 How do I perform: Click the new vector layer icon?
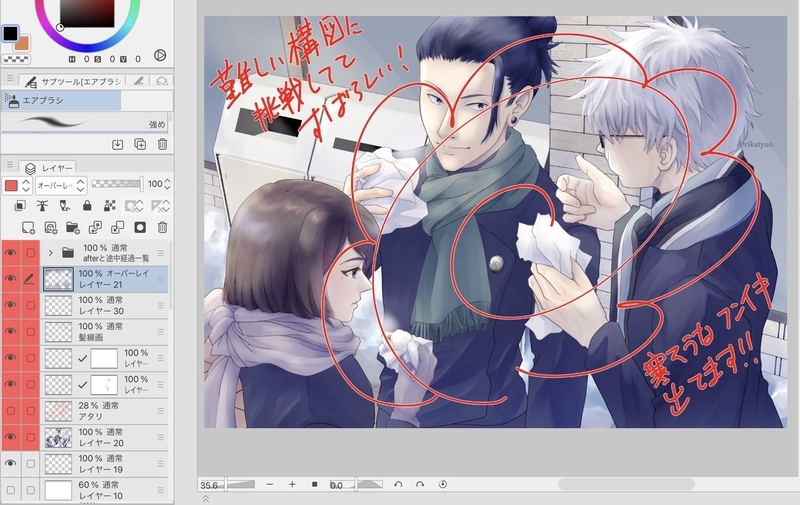click(50, 228)
